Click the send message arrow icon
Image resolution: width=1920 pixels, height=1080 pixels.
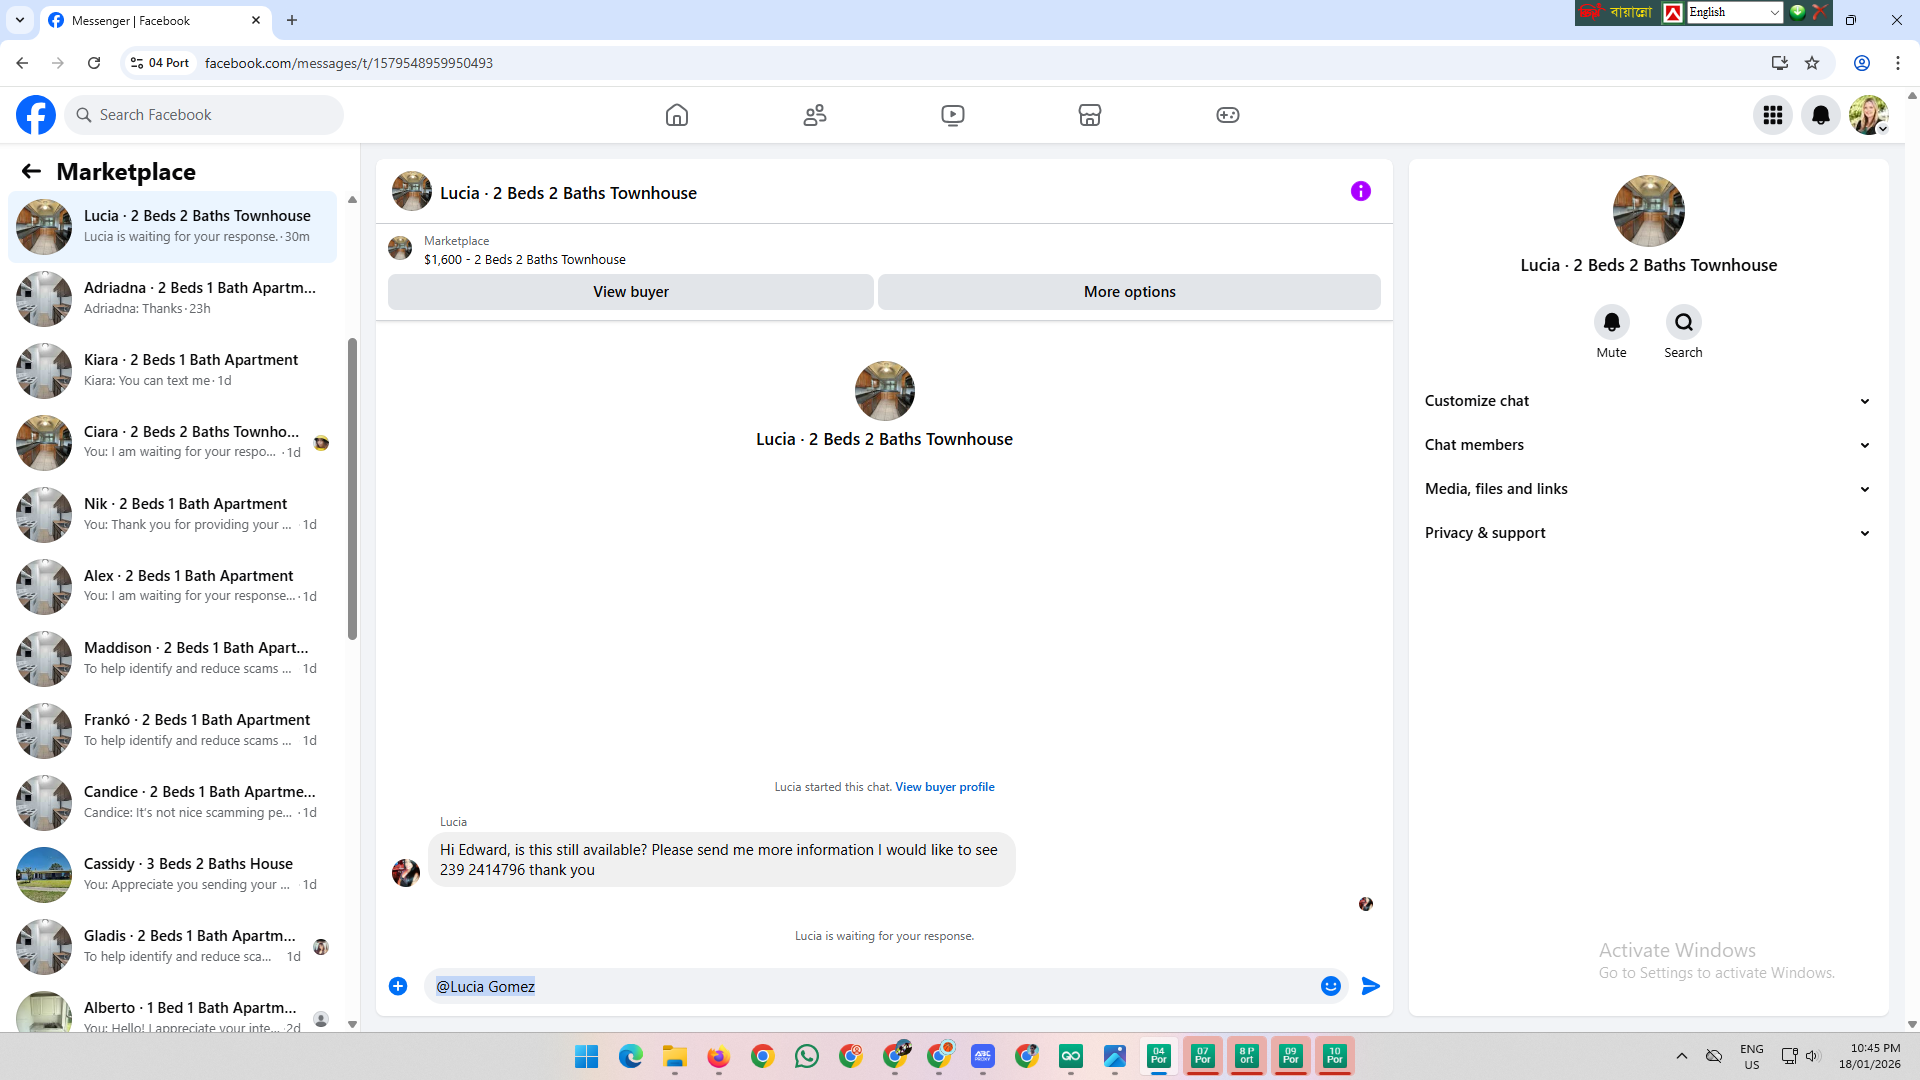tap(1371, 986)
